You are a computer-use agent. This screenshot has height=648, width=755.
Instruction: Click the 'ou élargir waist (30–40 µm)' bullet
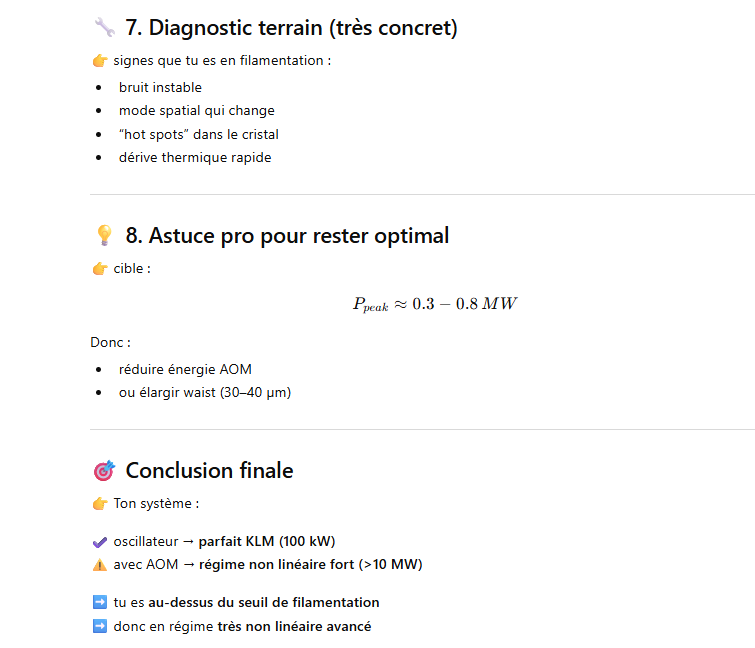click(x=205, y=392)
